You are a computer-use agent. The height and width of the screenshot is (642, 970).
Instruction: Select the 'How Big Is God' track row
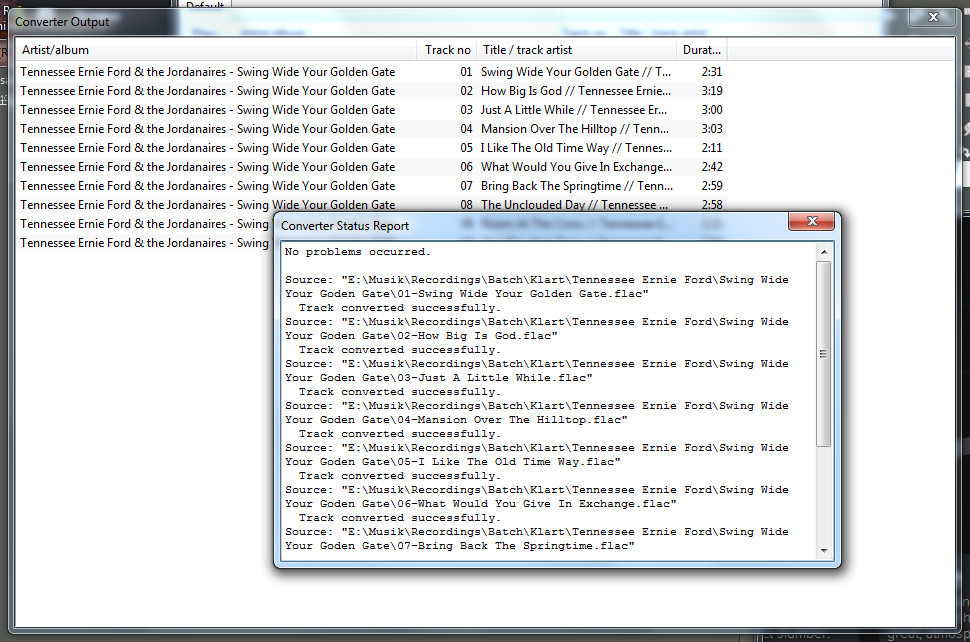tap(371, 91)
